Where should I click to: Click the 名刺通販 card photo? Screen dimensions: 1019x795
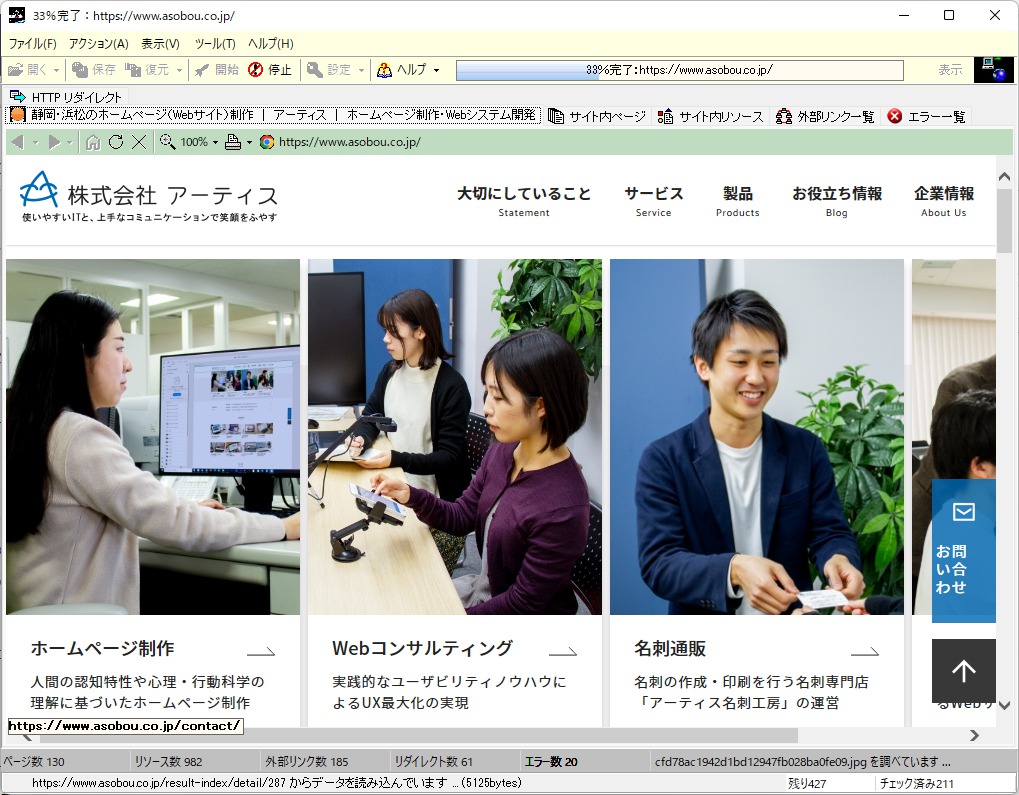756,437
